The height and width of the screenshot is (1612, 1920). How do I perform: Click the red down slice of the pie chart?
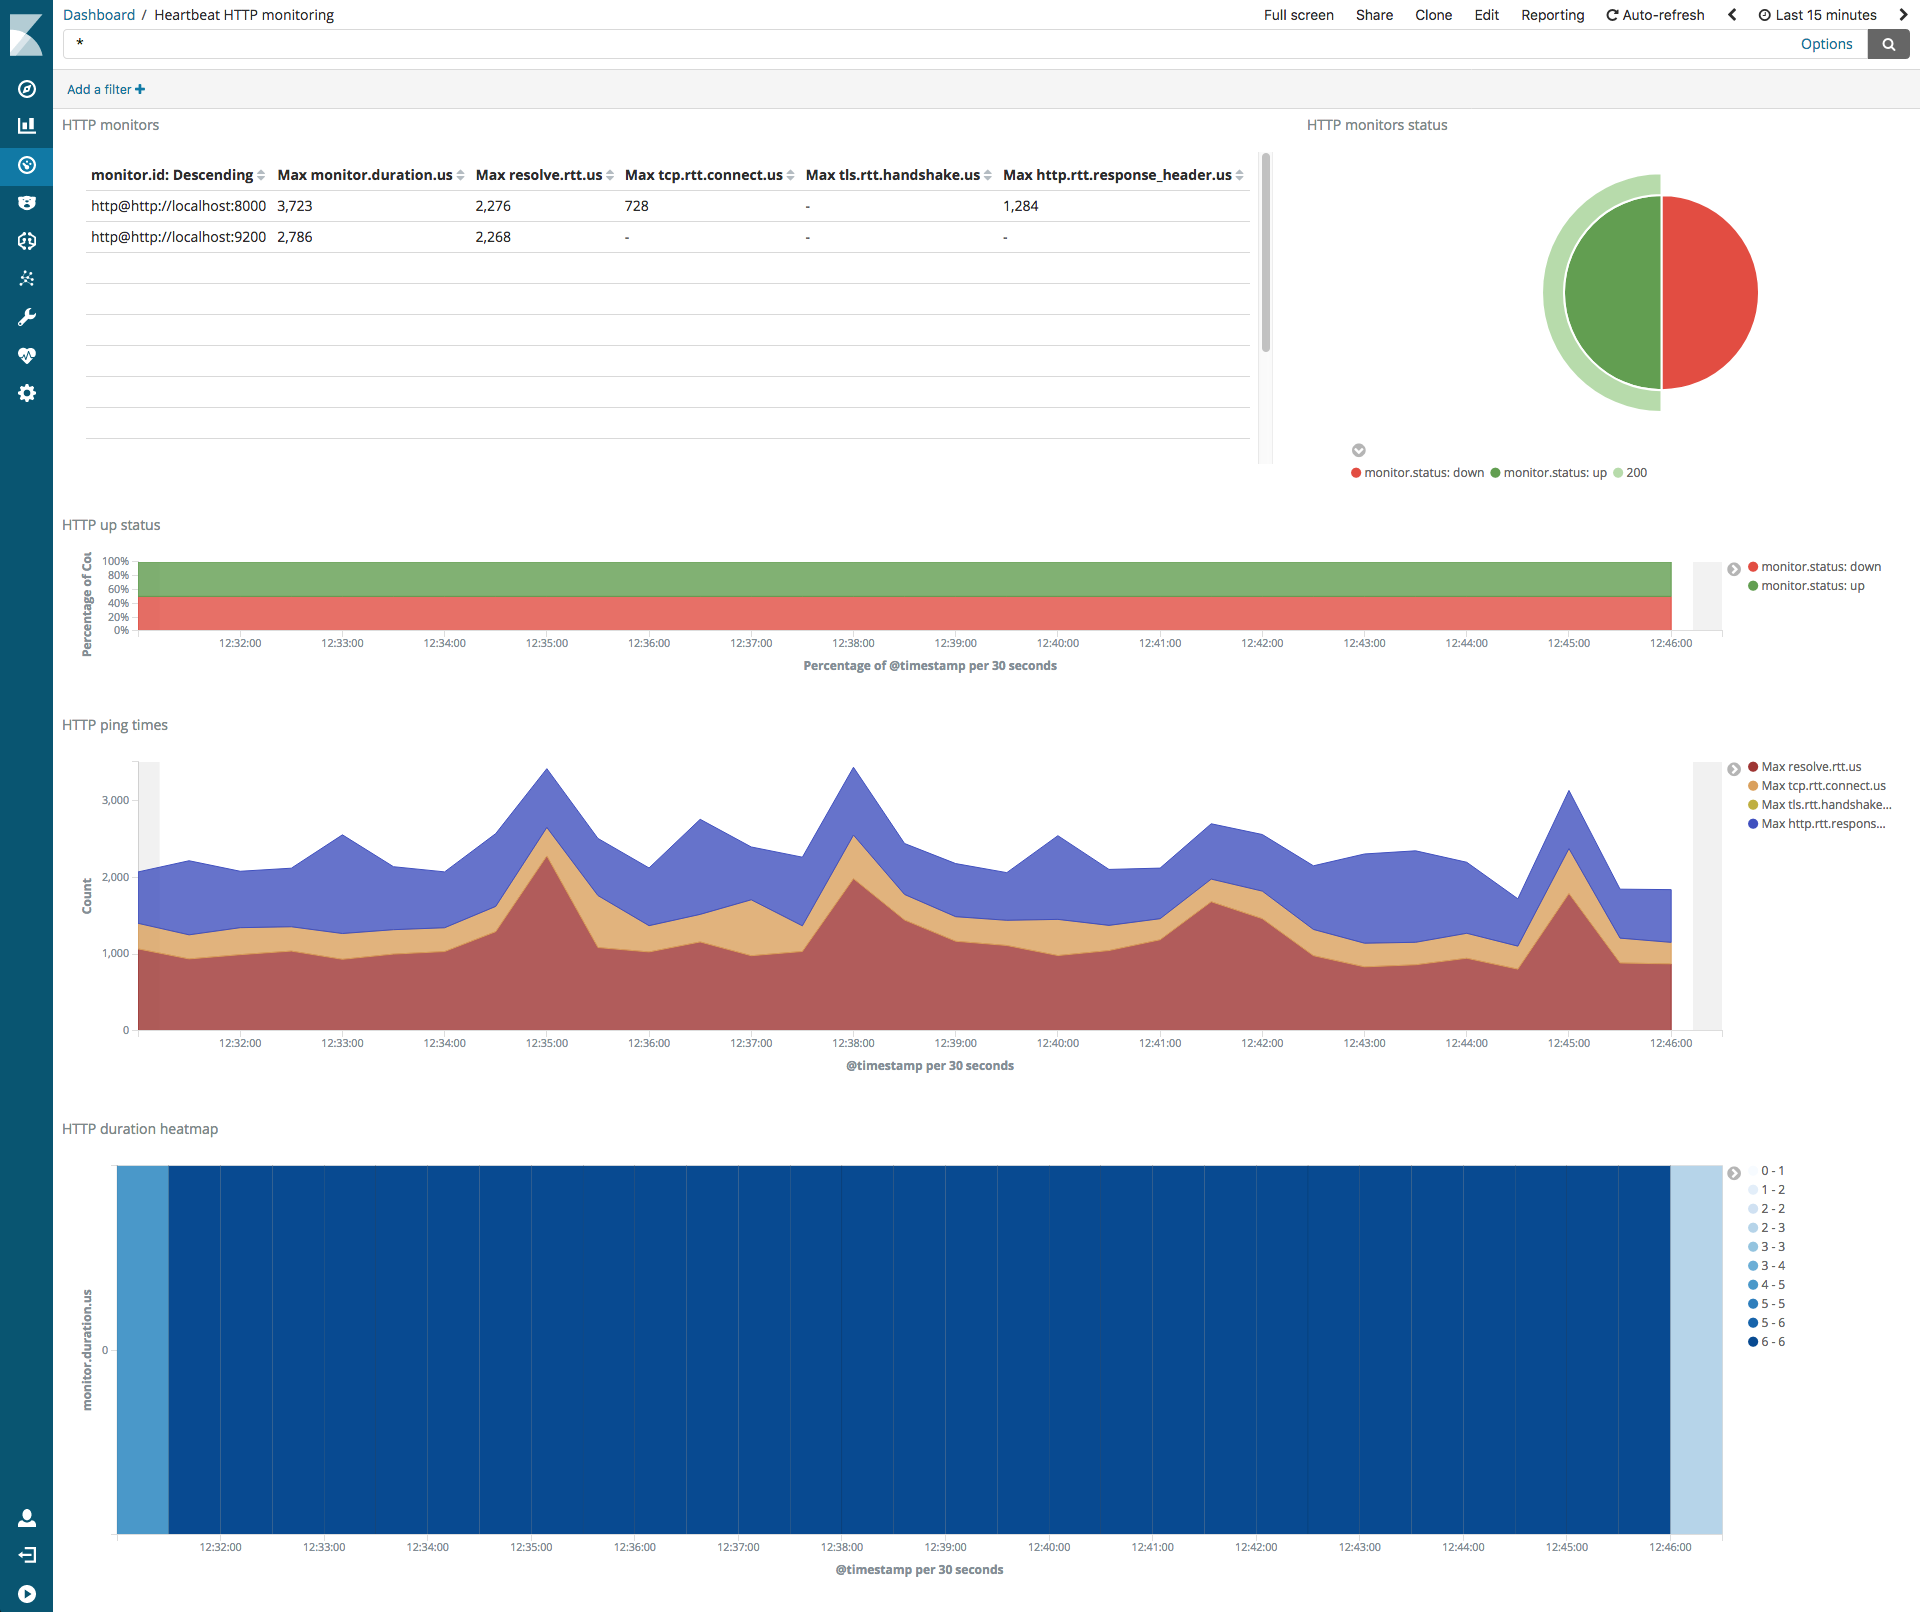[x=1710, y=292]
